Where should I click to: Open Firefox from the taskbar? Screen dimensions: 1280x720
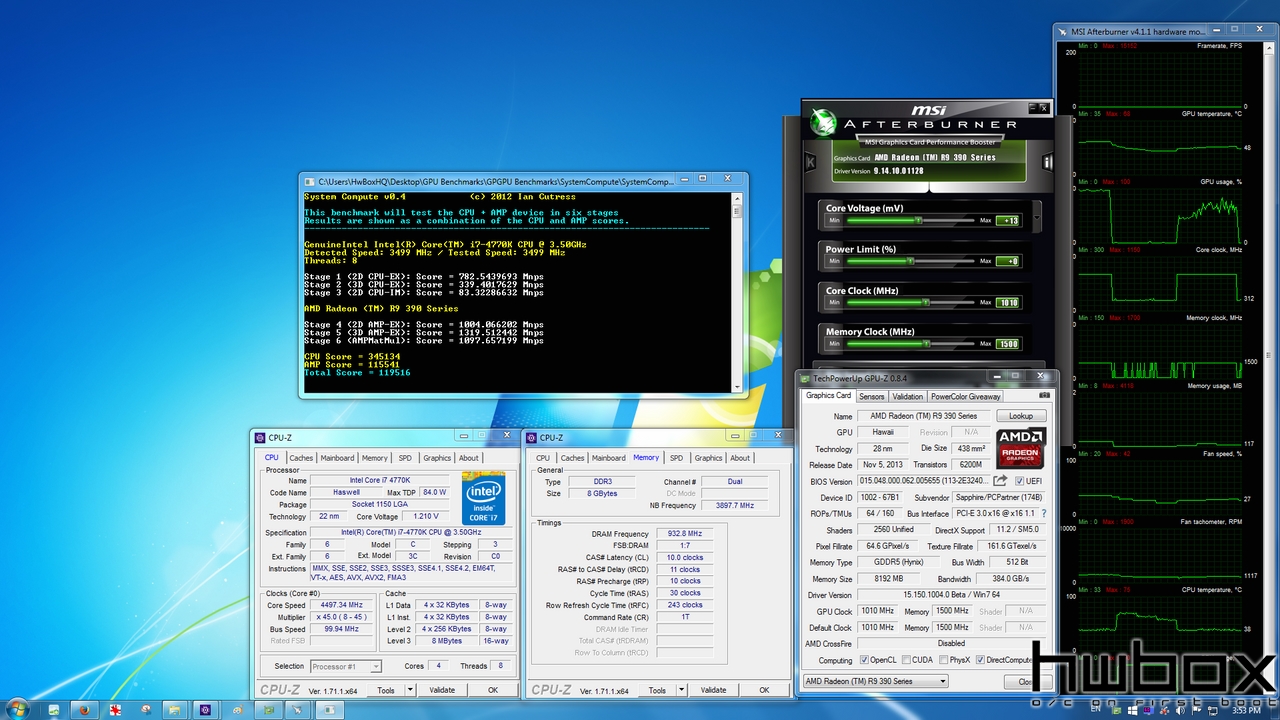point(85,709)
